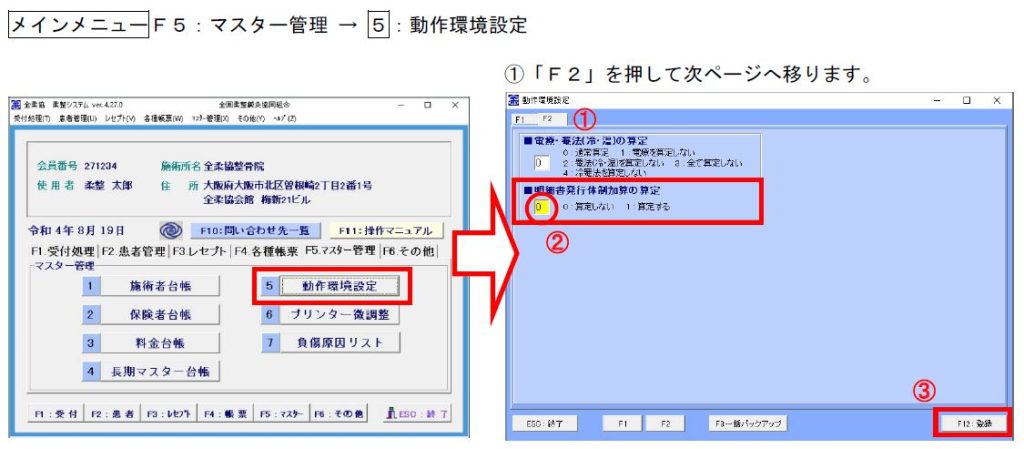This screenshot has height=449, width=1024.
Task: Click number 7 tile beside 負傷原因リスト
Action: (x=269, y=342)
